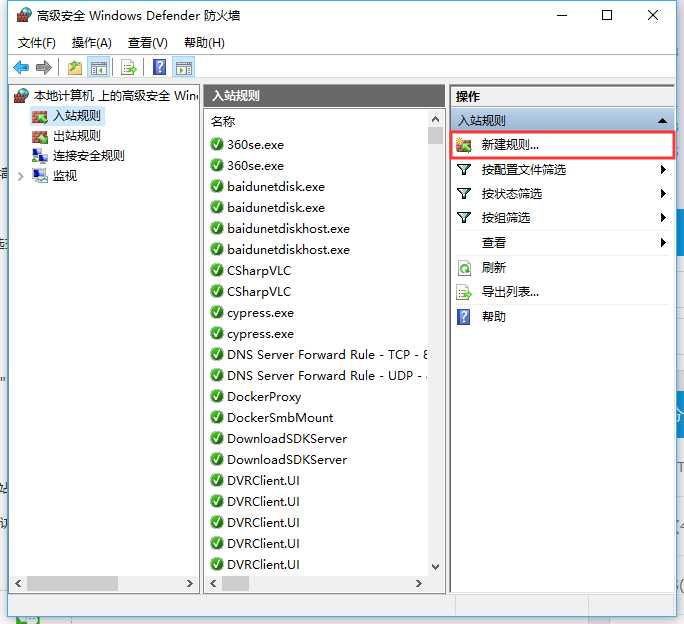This screenshot has width=684, height=624.
Task: Click the 帮助 help icon in actions pane
Action: click(463, 317)
